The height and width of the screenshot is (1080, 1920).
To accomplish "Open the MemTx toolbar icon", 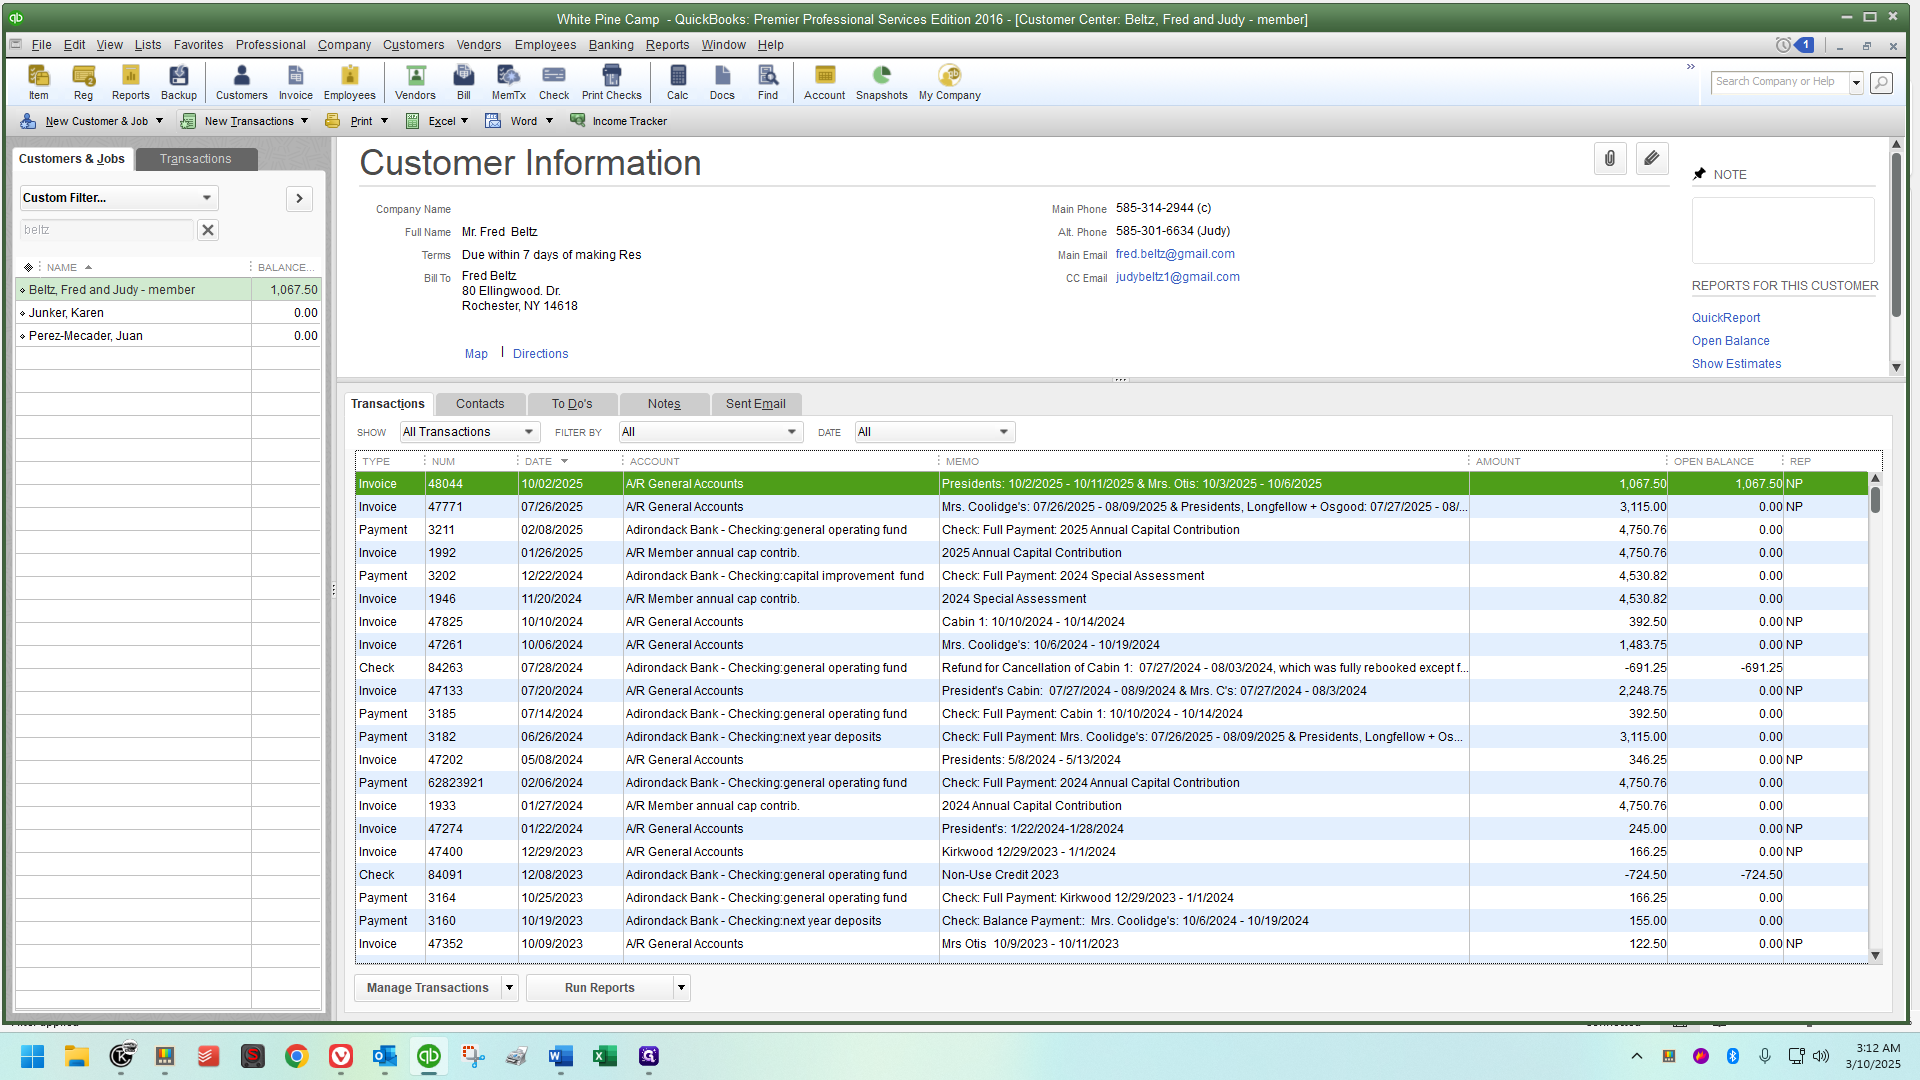I will tap(508, 82).
